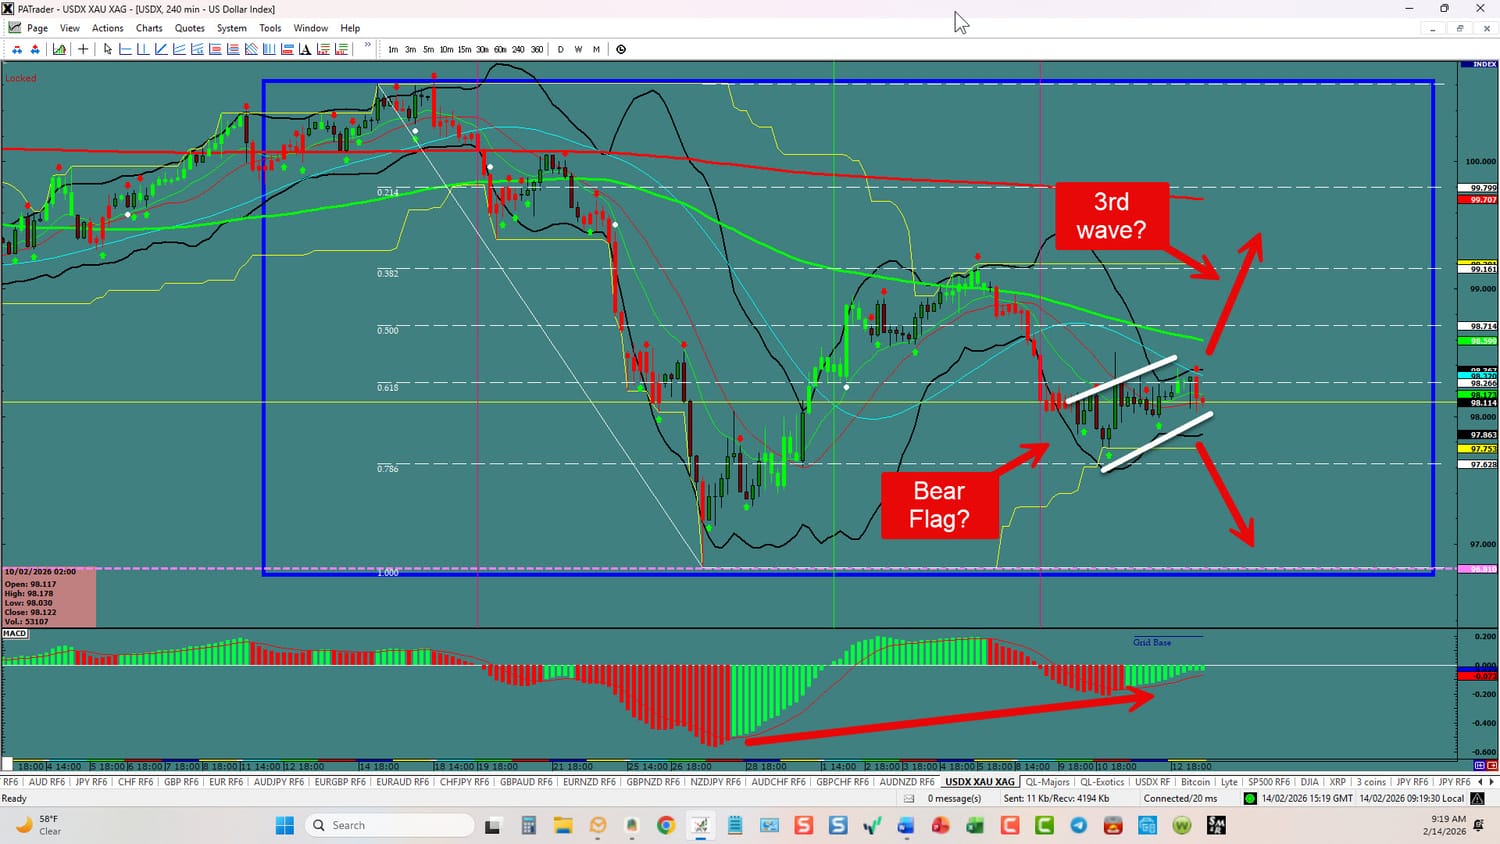Select the 240 minute timeframe
The image size is (1500, 844).
pyautogui.click(x=518, y=49)
